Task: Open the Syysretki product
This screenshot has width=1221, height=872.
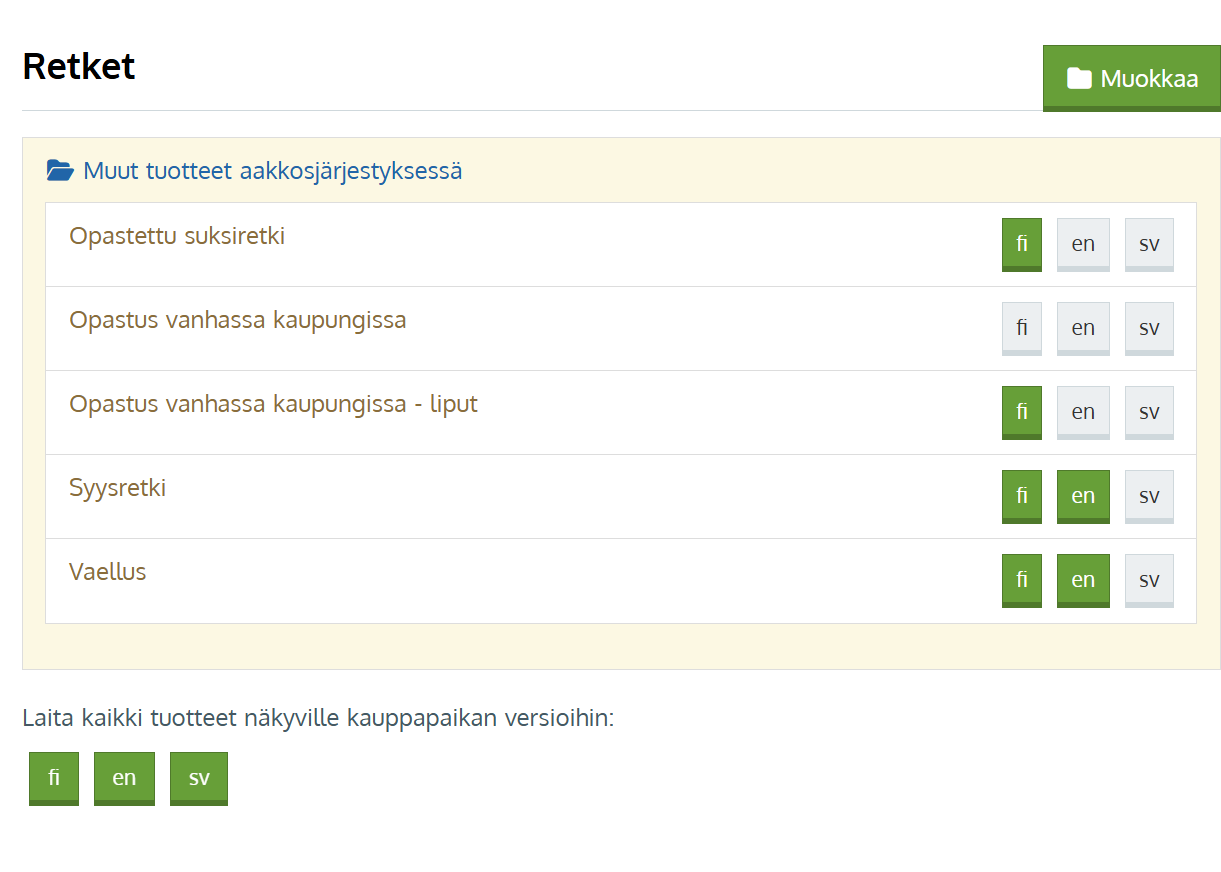Action: [117, 489]
